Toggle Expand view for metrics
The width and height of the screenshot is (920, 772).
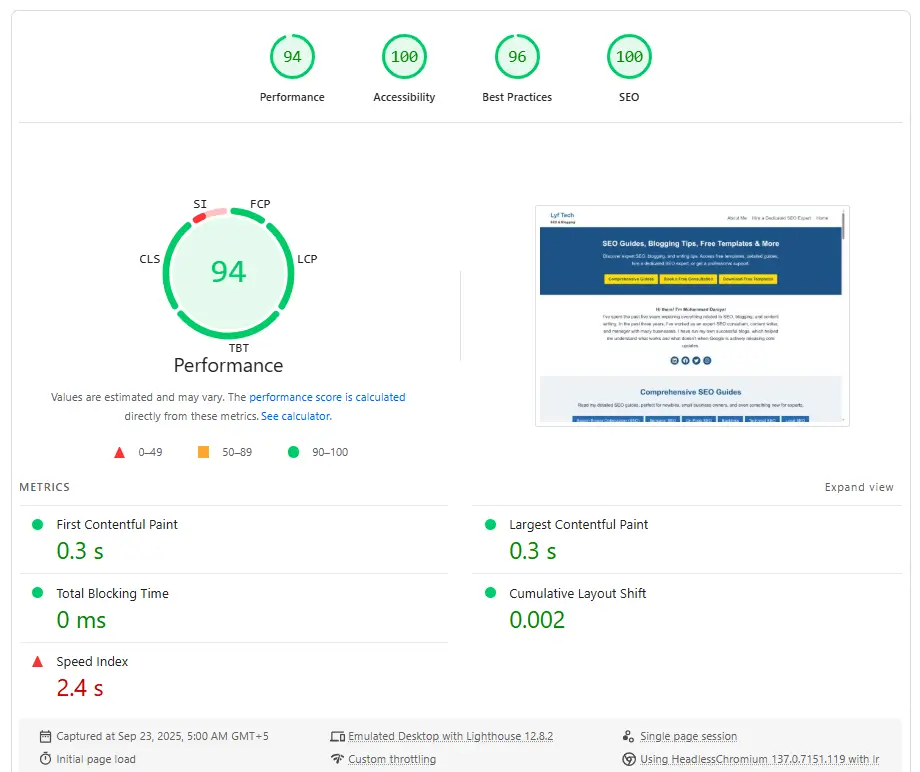point(858,487)
